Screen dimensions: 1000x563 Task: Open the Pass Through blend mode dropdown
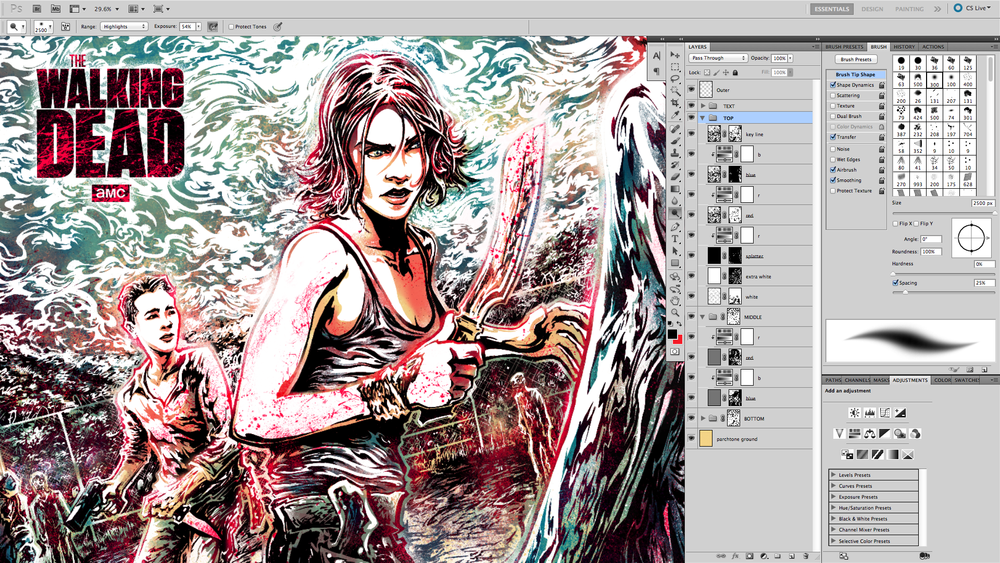(x=717, y=58)
